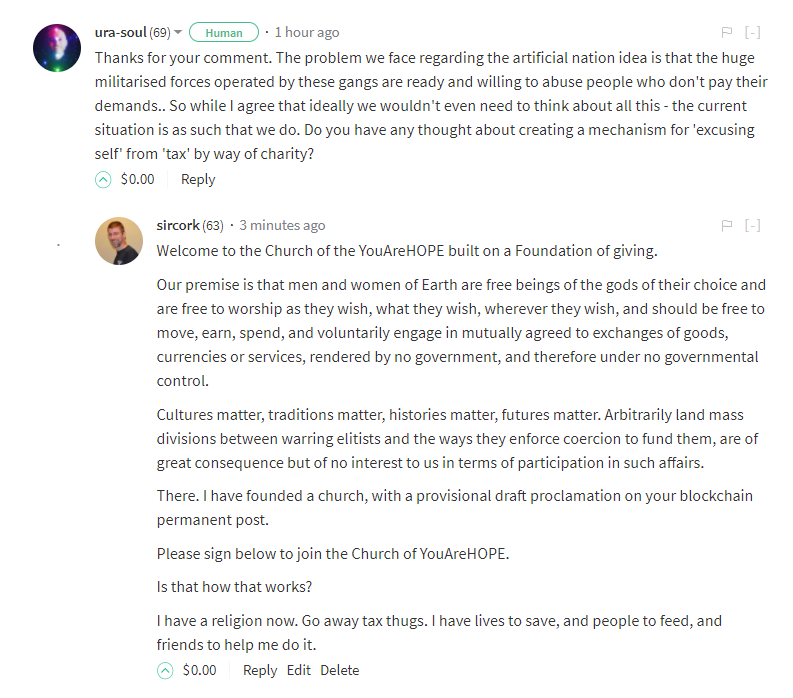Flag ura-soul's comment

click(727, 32)
